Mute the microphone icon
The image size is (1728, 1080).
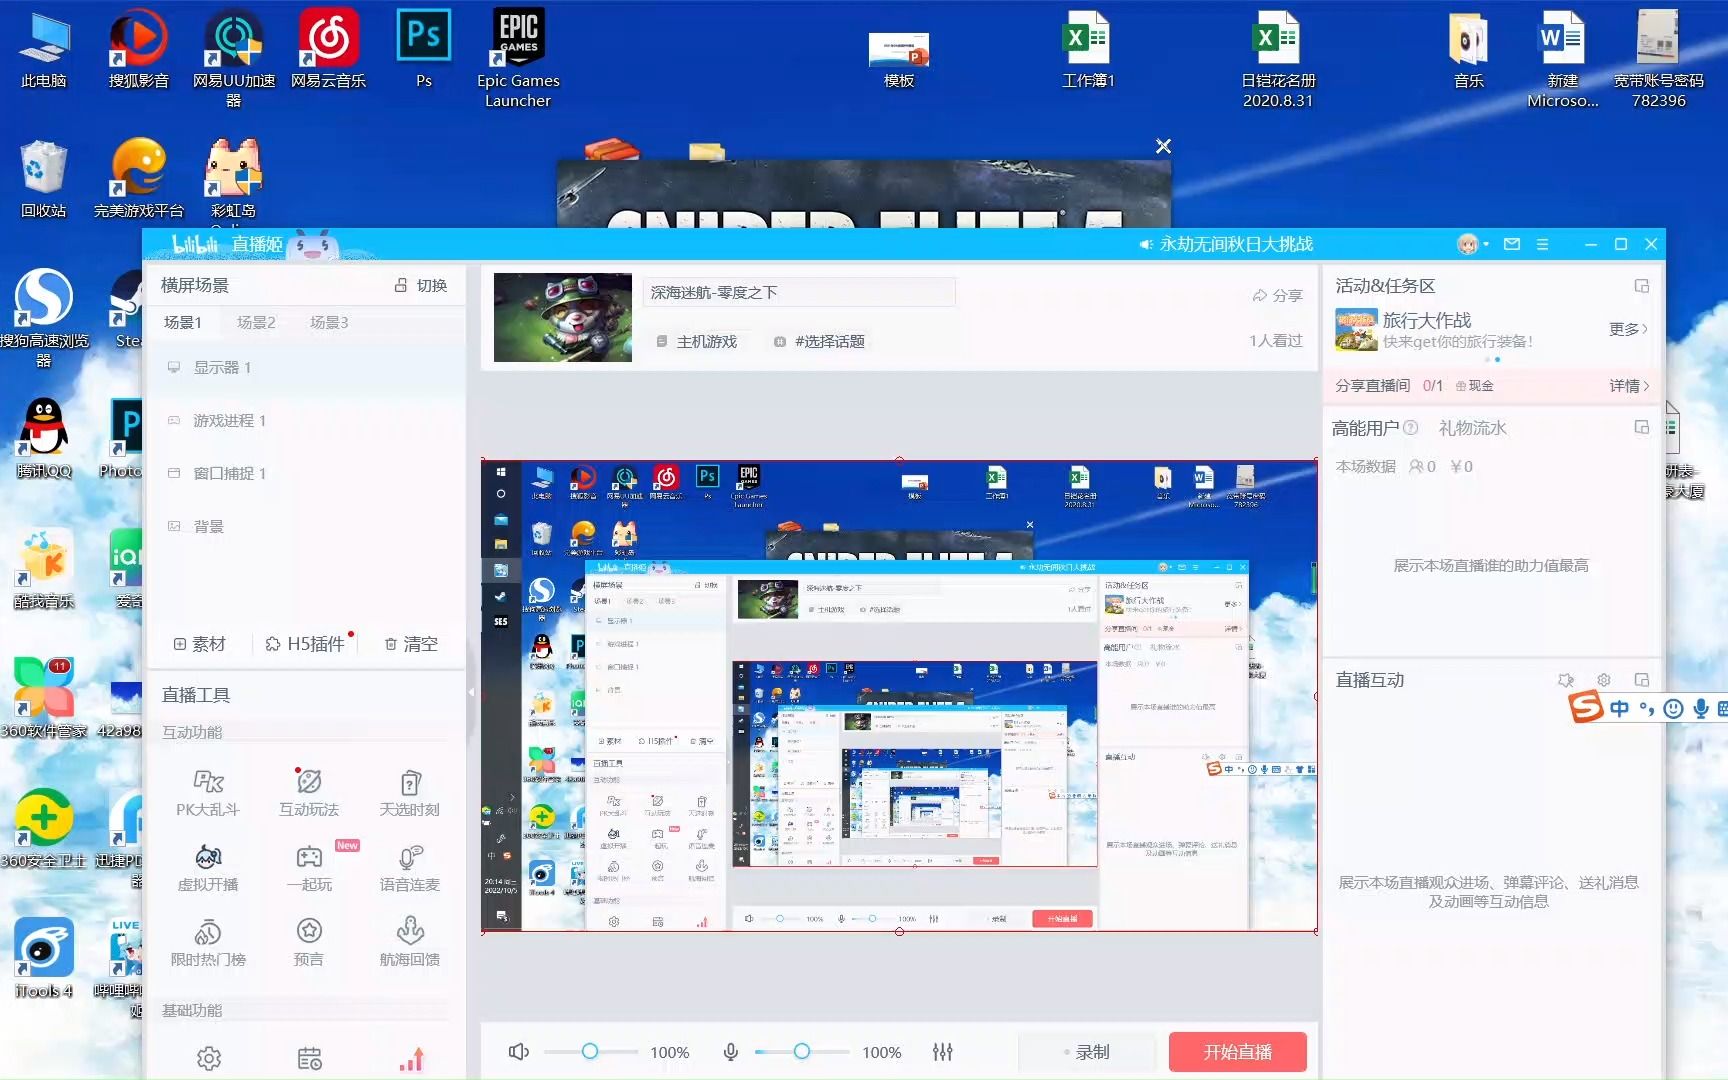coord(731,1052)
